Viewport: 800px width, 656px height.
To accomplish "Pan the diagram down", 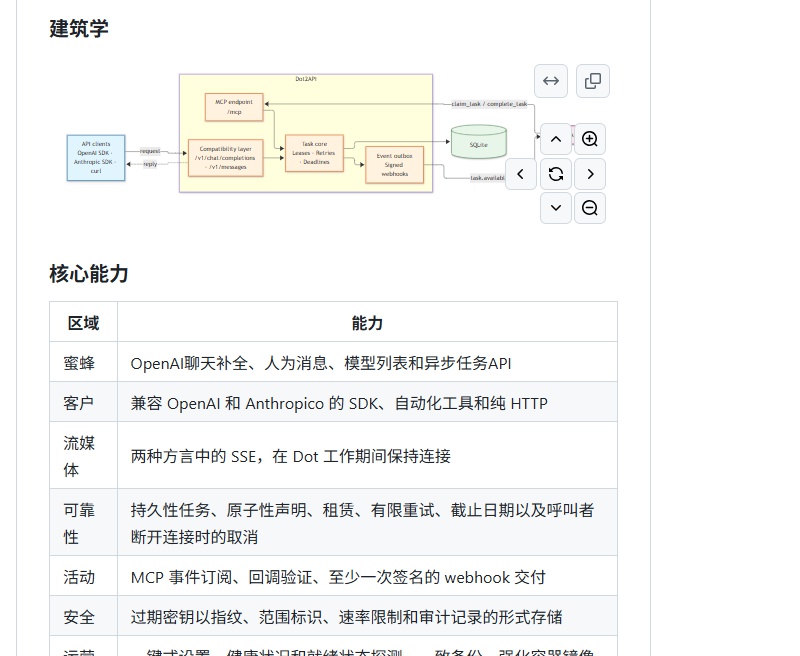I will point(556,208).
